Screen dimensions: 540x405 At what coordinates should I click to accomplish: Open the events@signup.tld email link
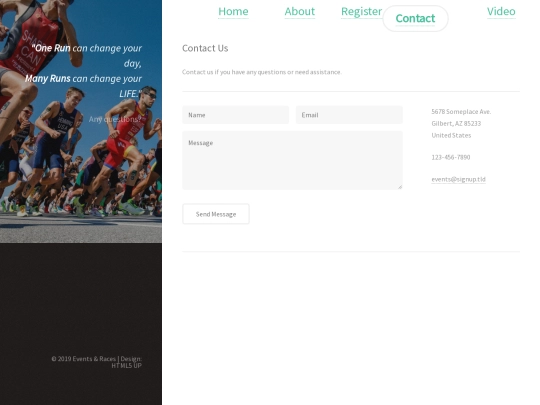coord(458,179)
